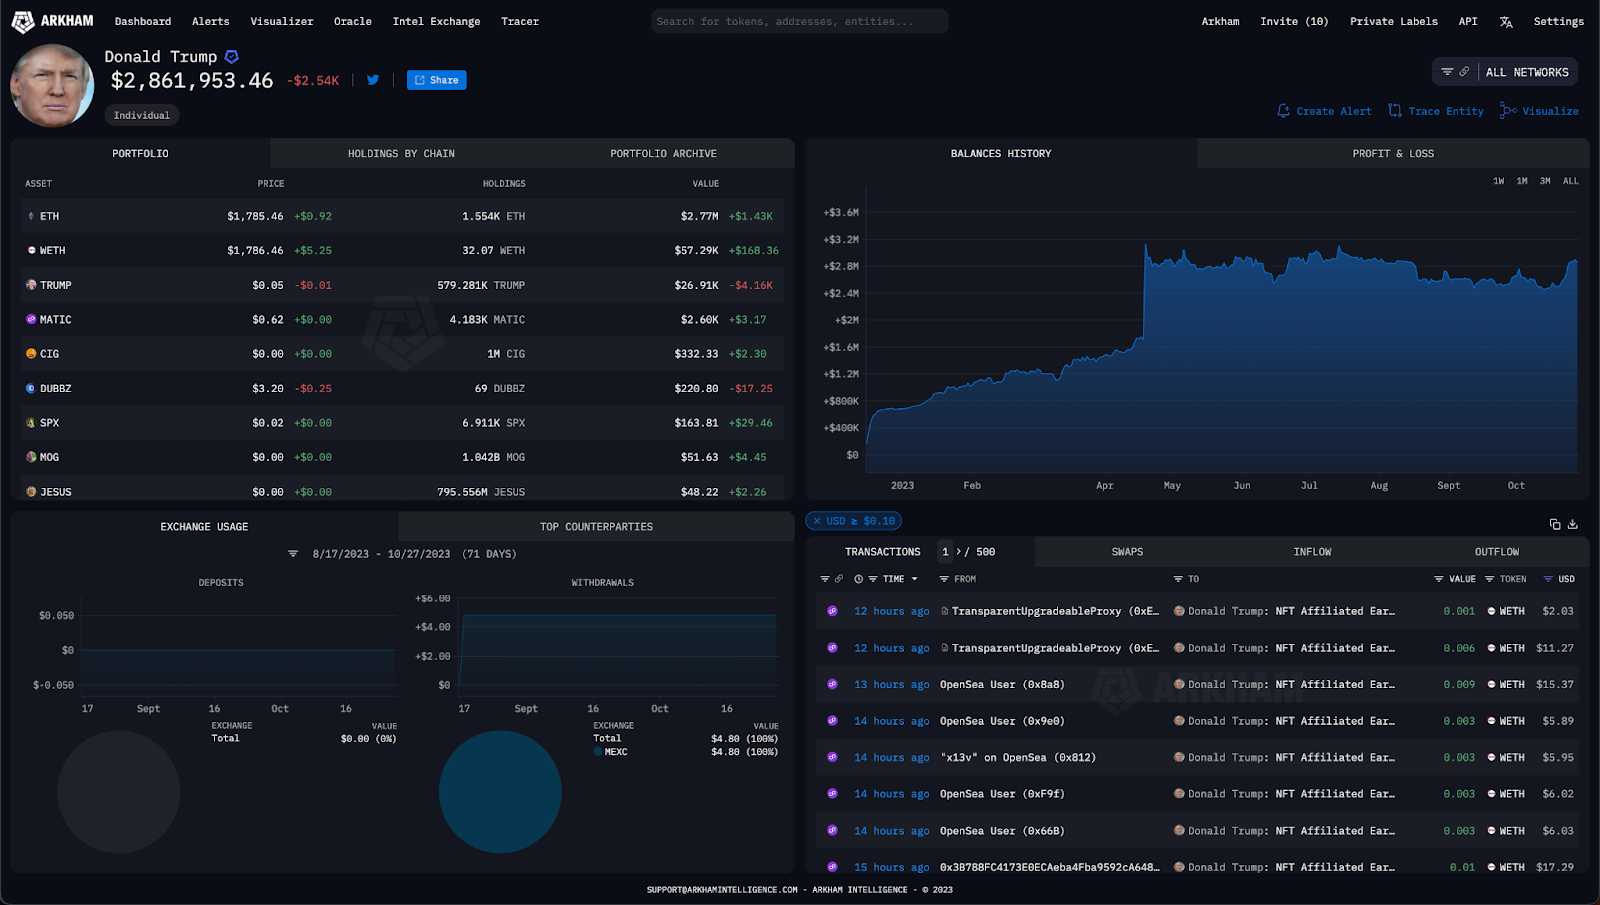1600x905 pixels.
Task: Download transactions using the download icon
Action: tap(1573, 524)
